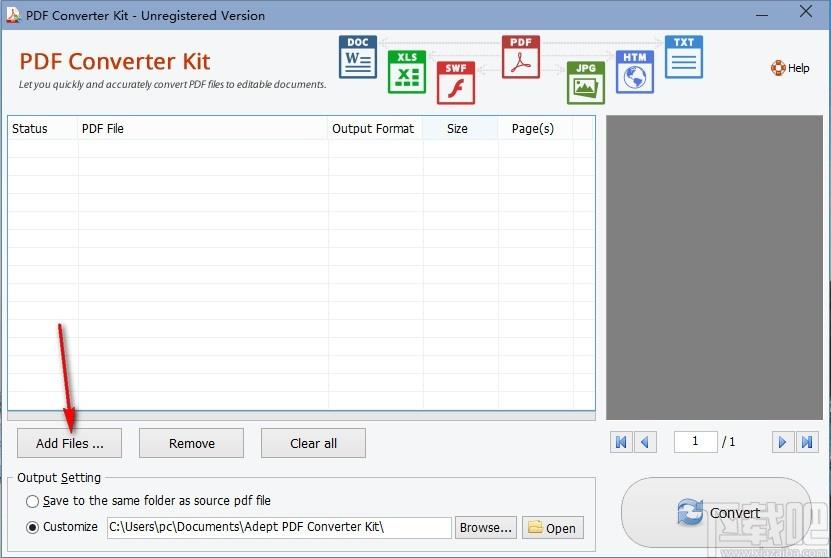
Task: Close the PDF Converter Kit window
Action: coord(806,12)
